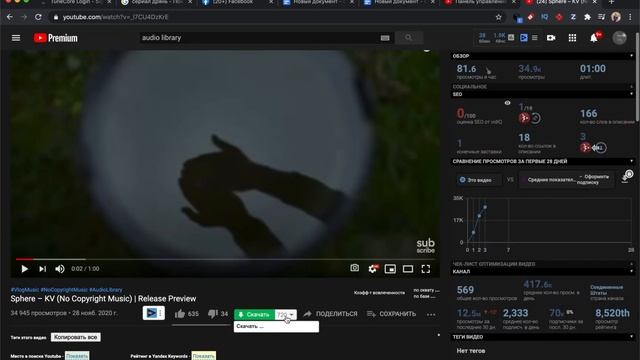Seek on the video progress bar
Image resolution: width=640 pixels, height=360 pixels.
[x=225, y=259]
